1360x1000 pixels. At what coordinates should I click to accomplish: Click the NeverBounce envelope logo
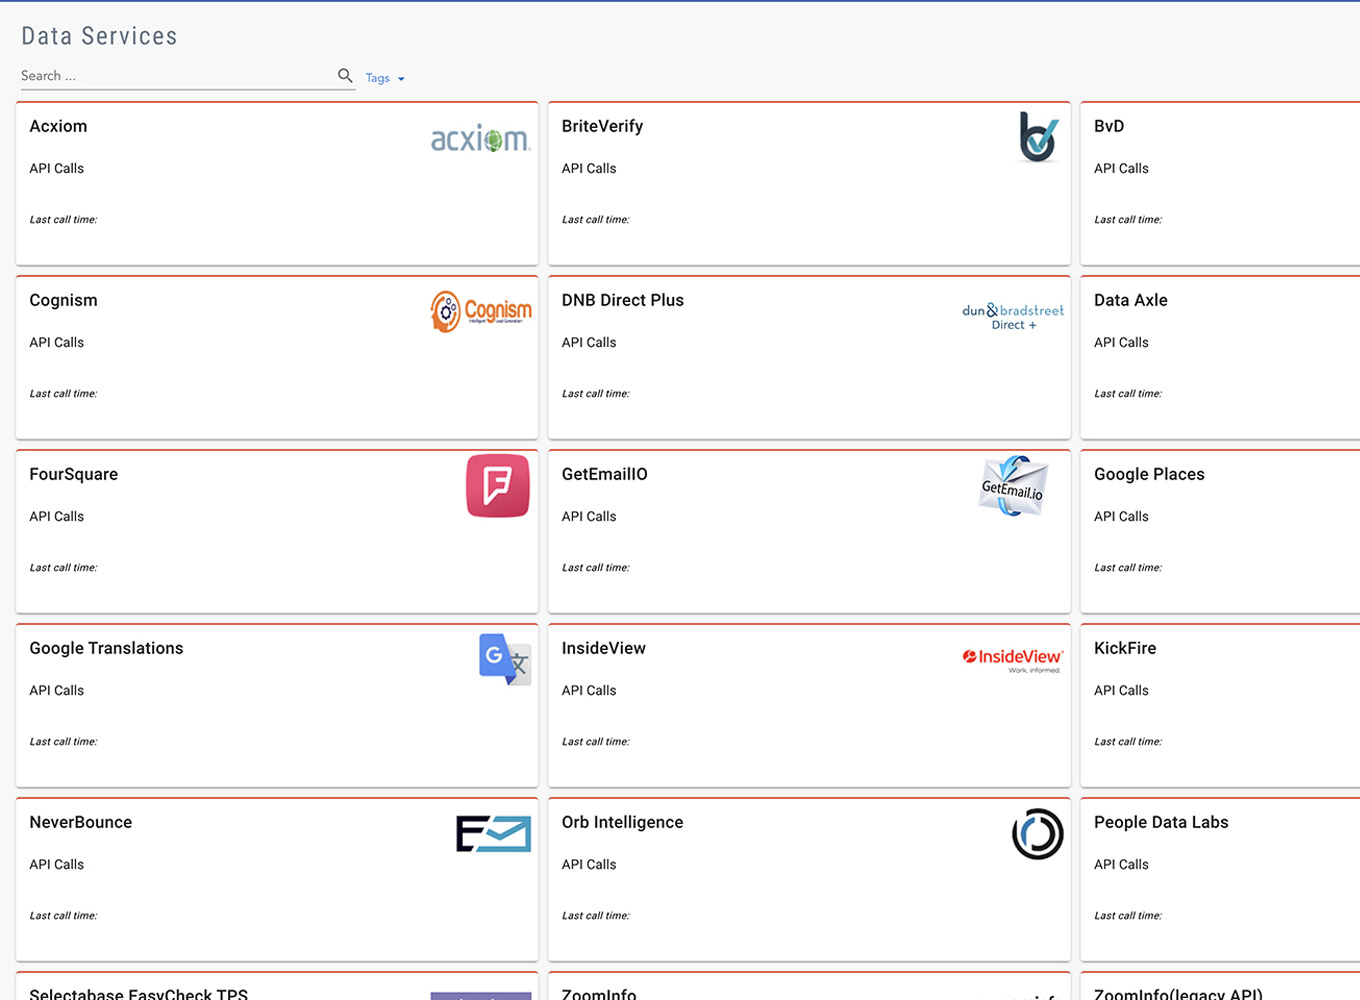(494, 834)
